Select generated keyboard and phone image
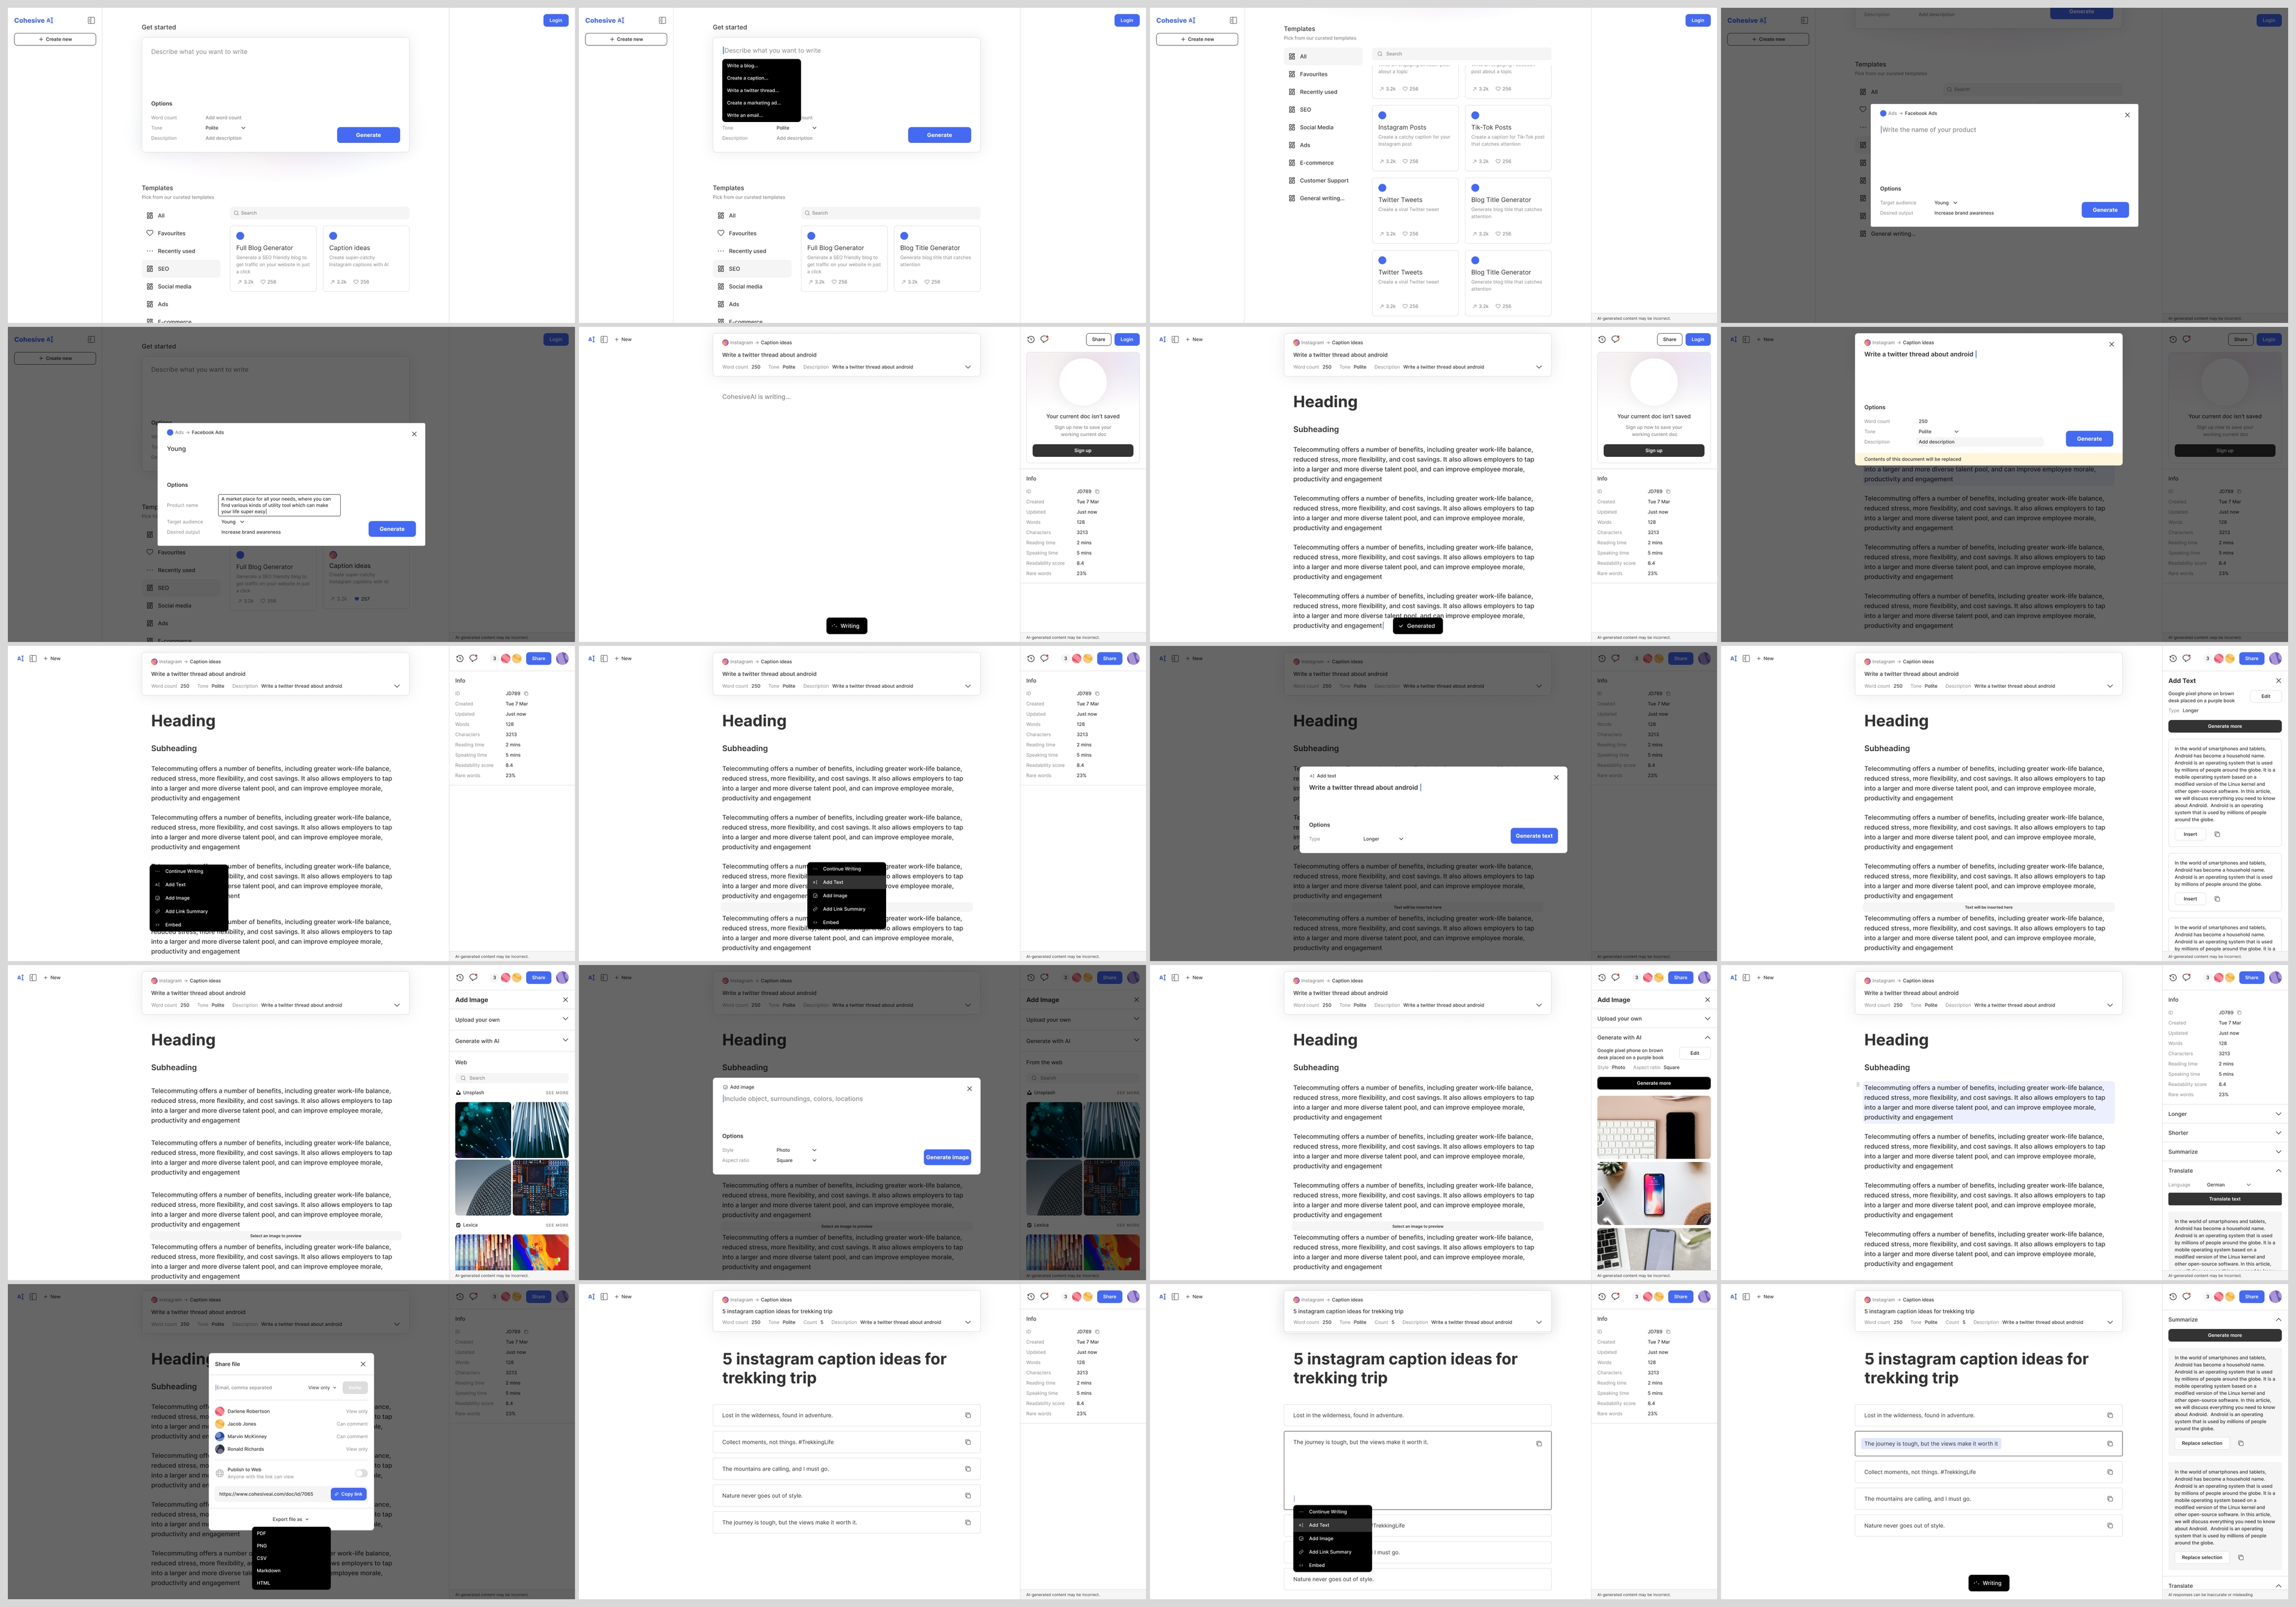 [1653, 1127]
